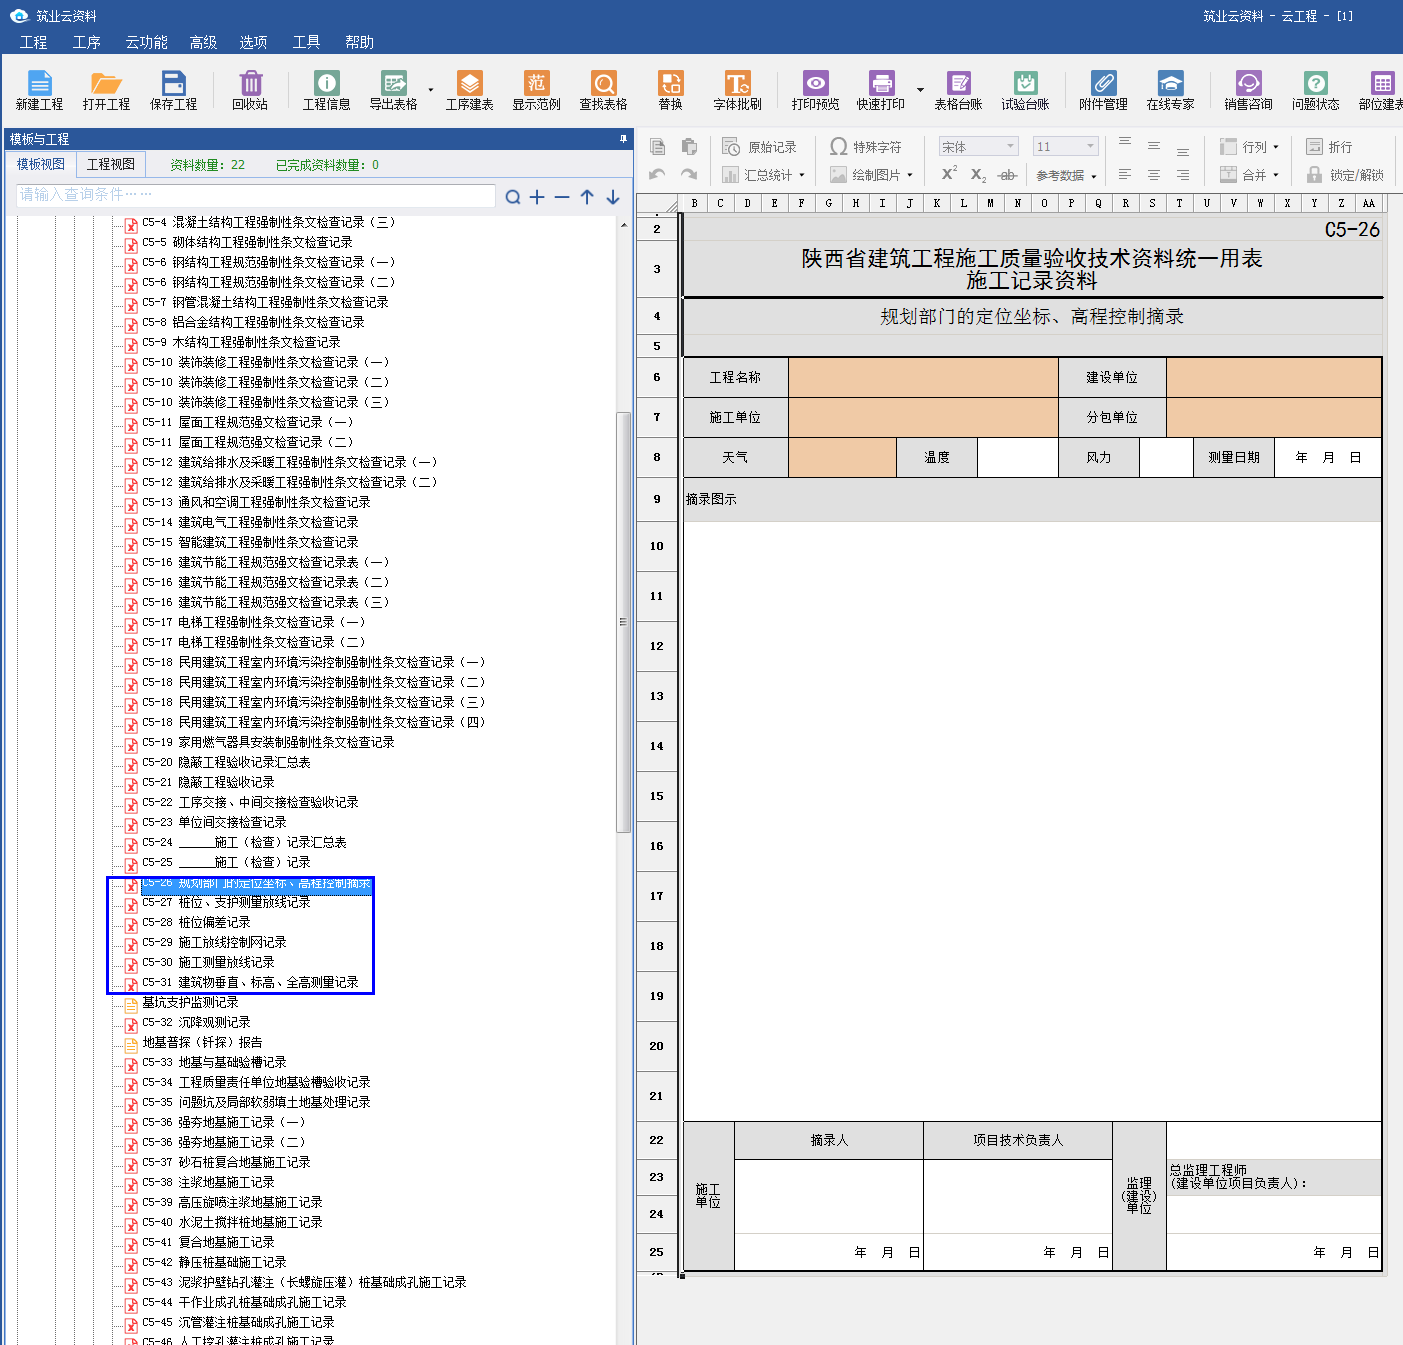Screen dimensions: 1403x1345
Task: Switch to the 工程视图 tab
Action: point(111,164)
